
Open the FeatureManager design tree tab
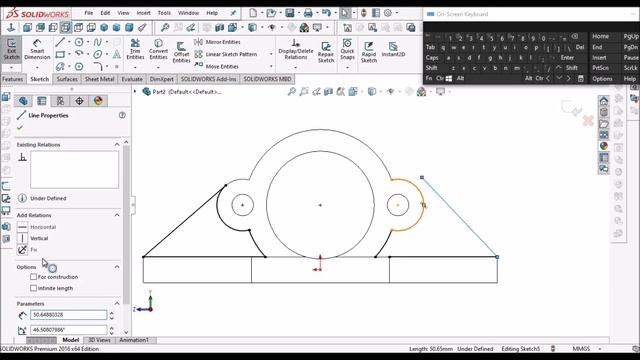pyautogui.click(x=23, y=101)
